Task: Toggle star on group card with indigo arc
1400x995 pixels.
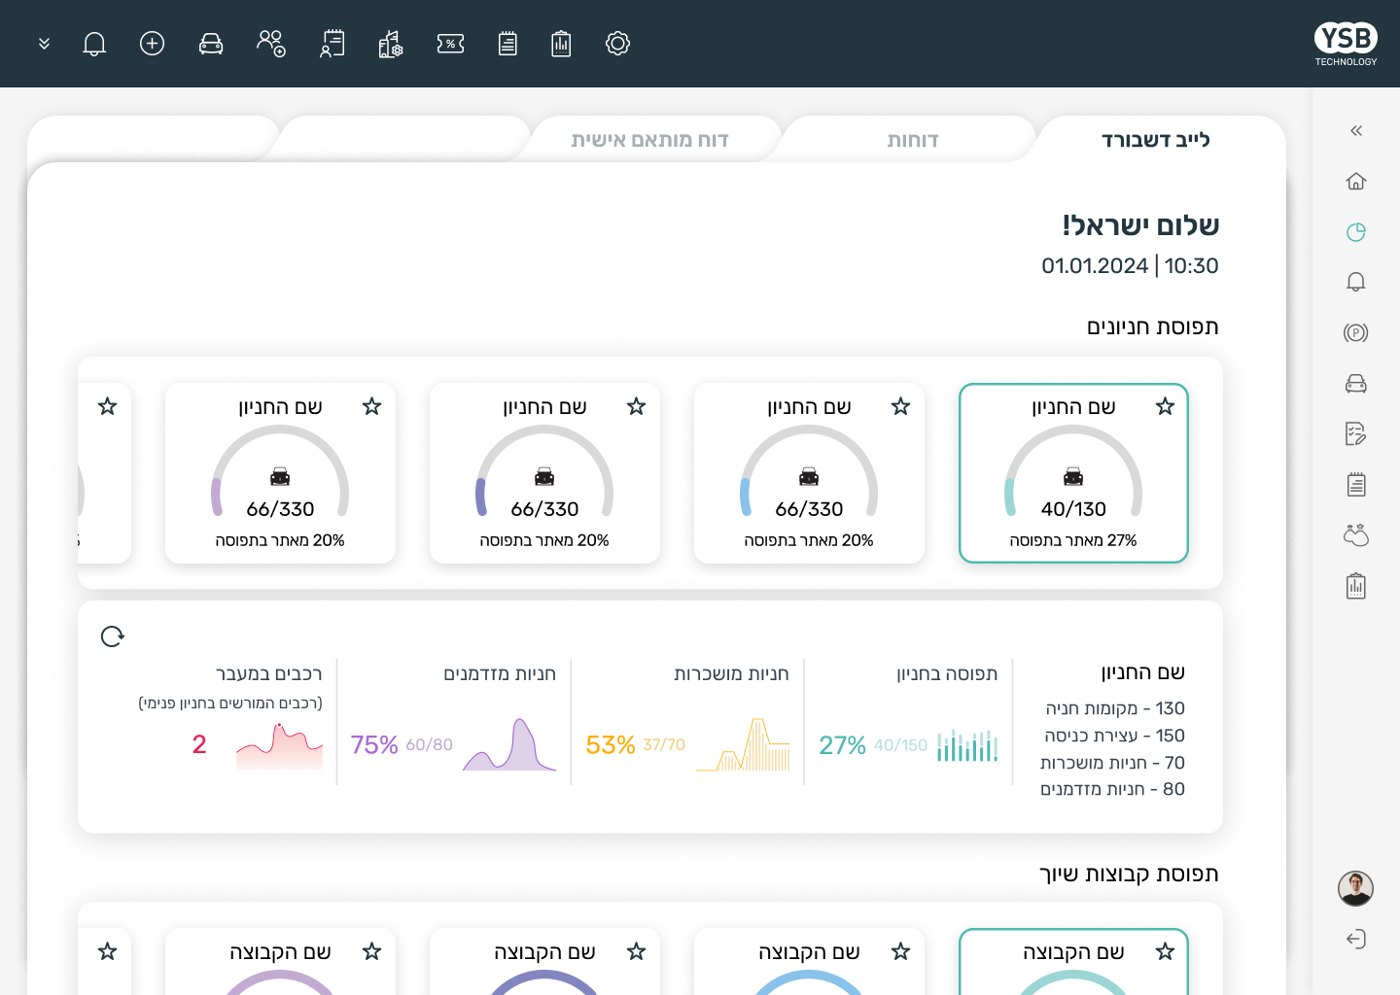Action: [636, 951]
